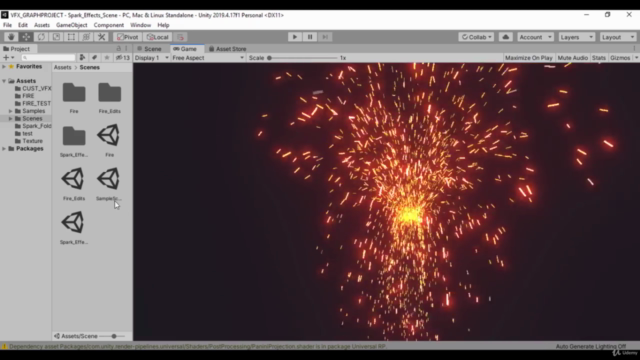The height and width of the screenshot is (360, 640).
Task: Open the Collab dropdown
Action: [x=476, y=37]
